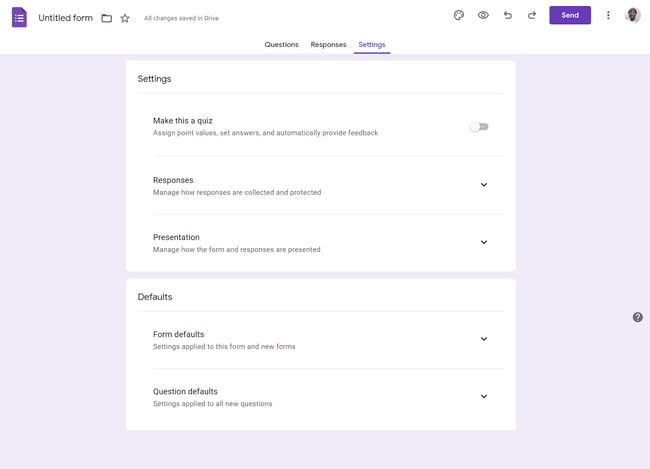Click 'Assign point values, set answers' description
This screenshot has width=650, height=469.
[x=265, y=133]
